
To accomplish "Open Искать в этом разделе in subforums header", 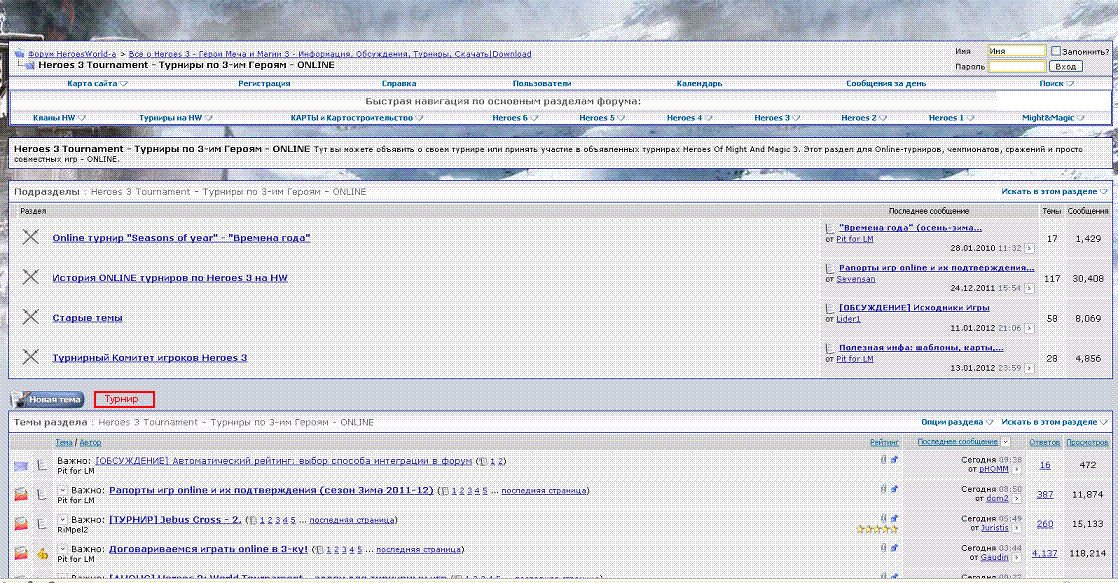I will pyautogui.click(x=1054, y=191).
